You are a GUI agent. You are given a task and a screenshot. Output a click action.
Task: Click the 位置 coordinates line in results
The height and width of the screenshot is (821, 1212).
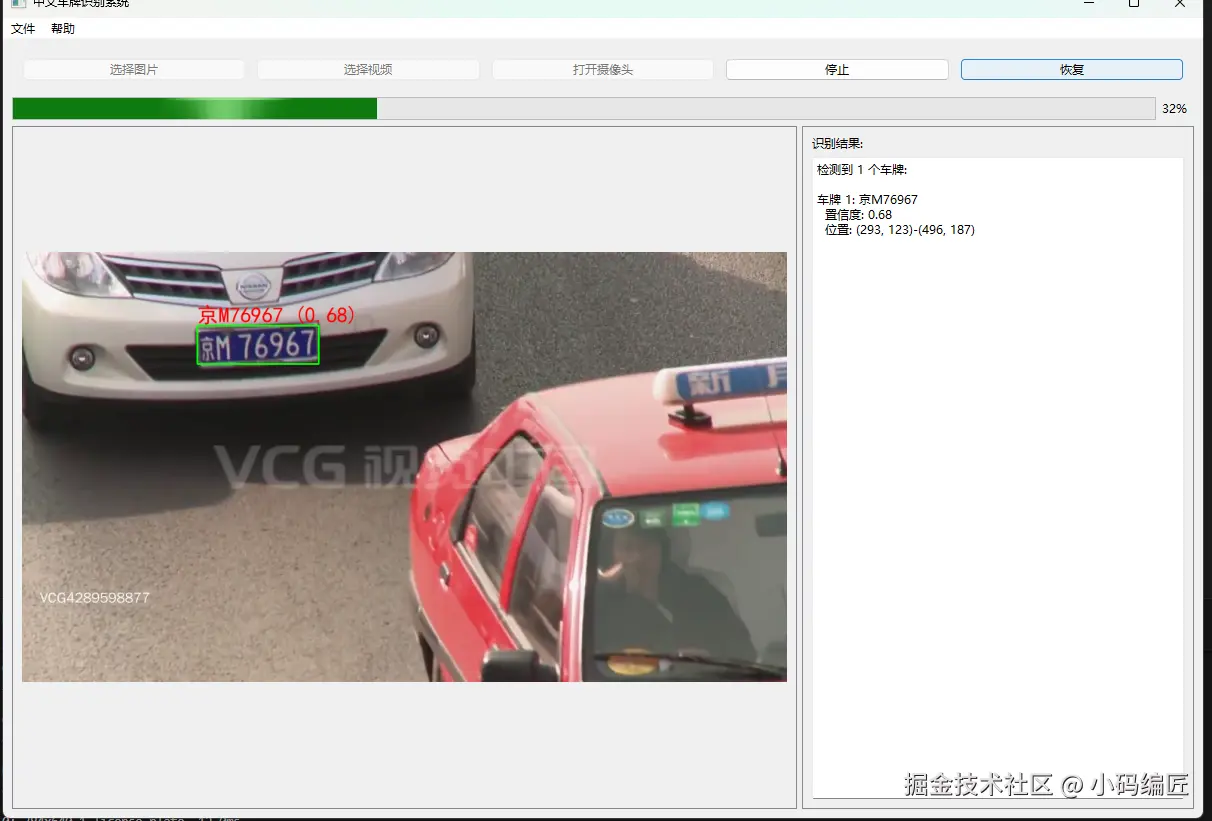pyautogui.click(x=899, y=229)
